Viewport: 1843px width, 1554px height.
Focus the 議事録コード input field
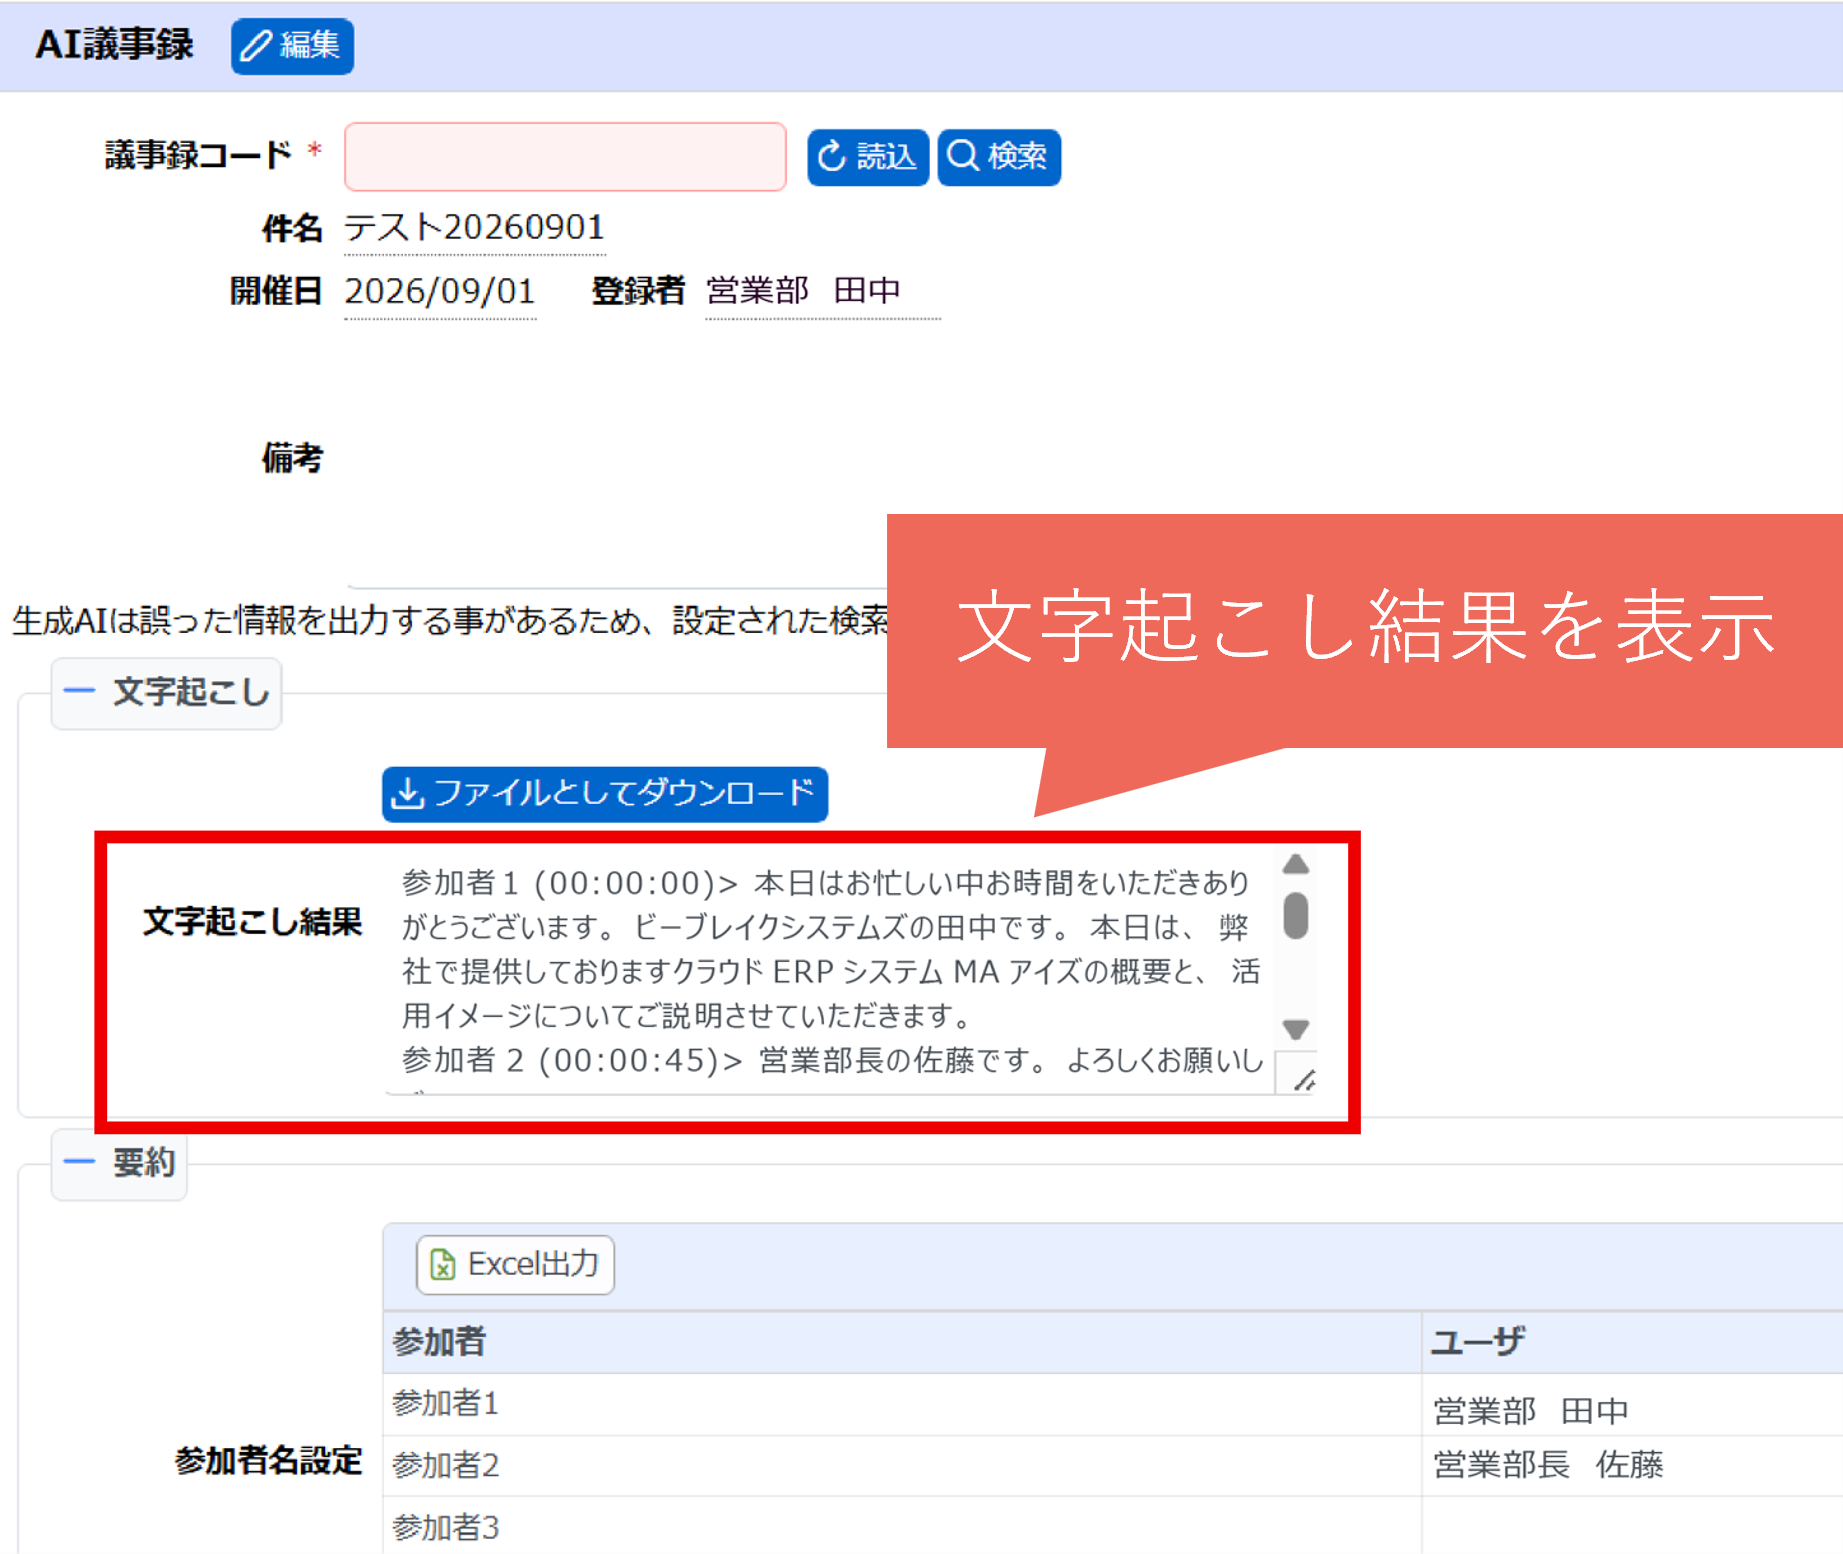565,157
